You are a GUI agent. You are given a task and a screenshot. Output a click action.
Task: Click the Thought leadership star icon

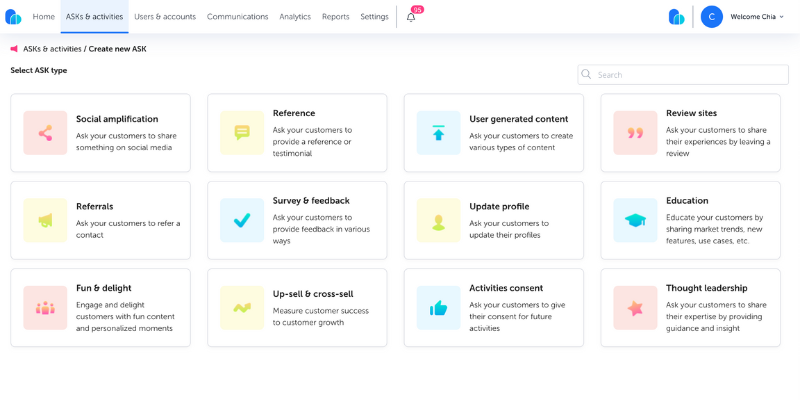click(635, 308)
